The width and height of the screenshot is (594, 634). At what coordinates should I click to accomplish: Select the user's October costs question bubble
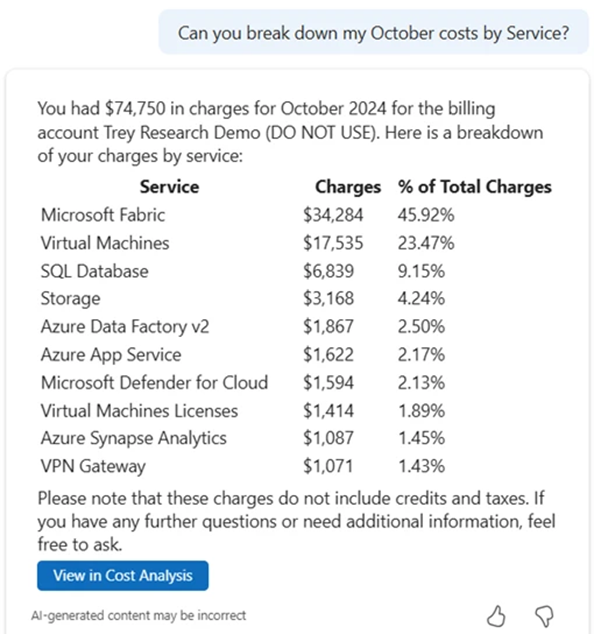(374, 32)
